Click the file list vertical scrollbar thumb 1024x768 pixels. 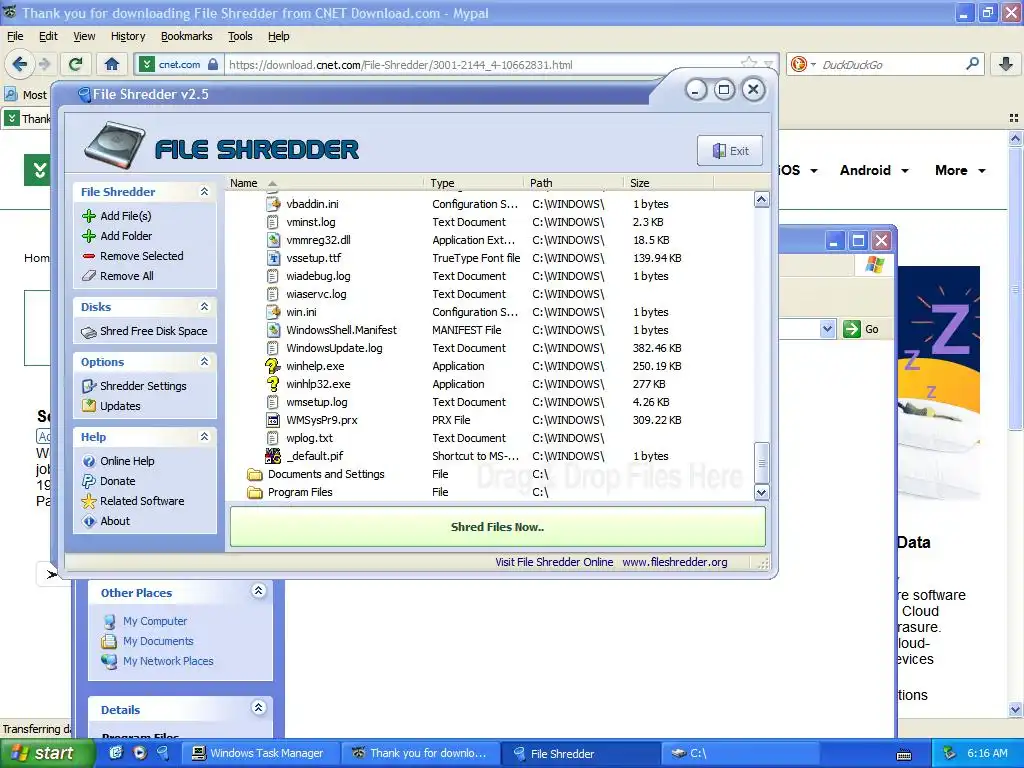tap(761, 462)
